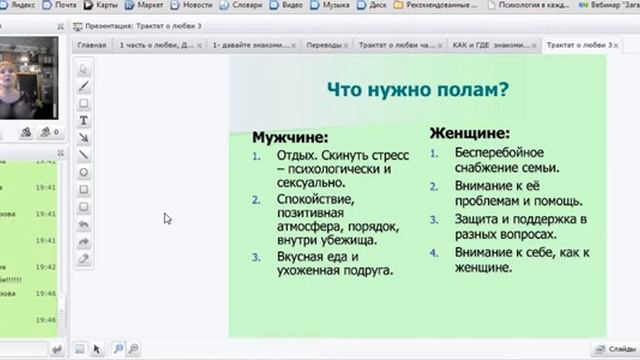
Task: Click the Undo arrow in drawing toolbar
Action: (x=84, y=224)
